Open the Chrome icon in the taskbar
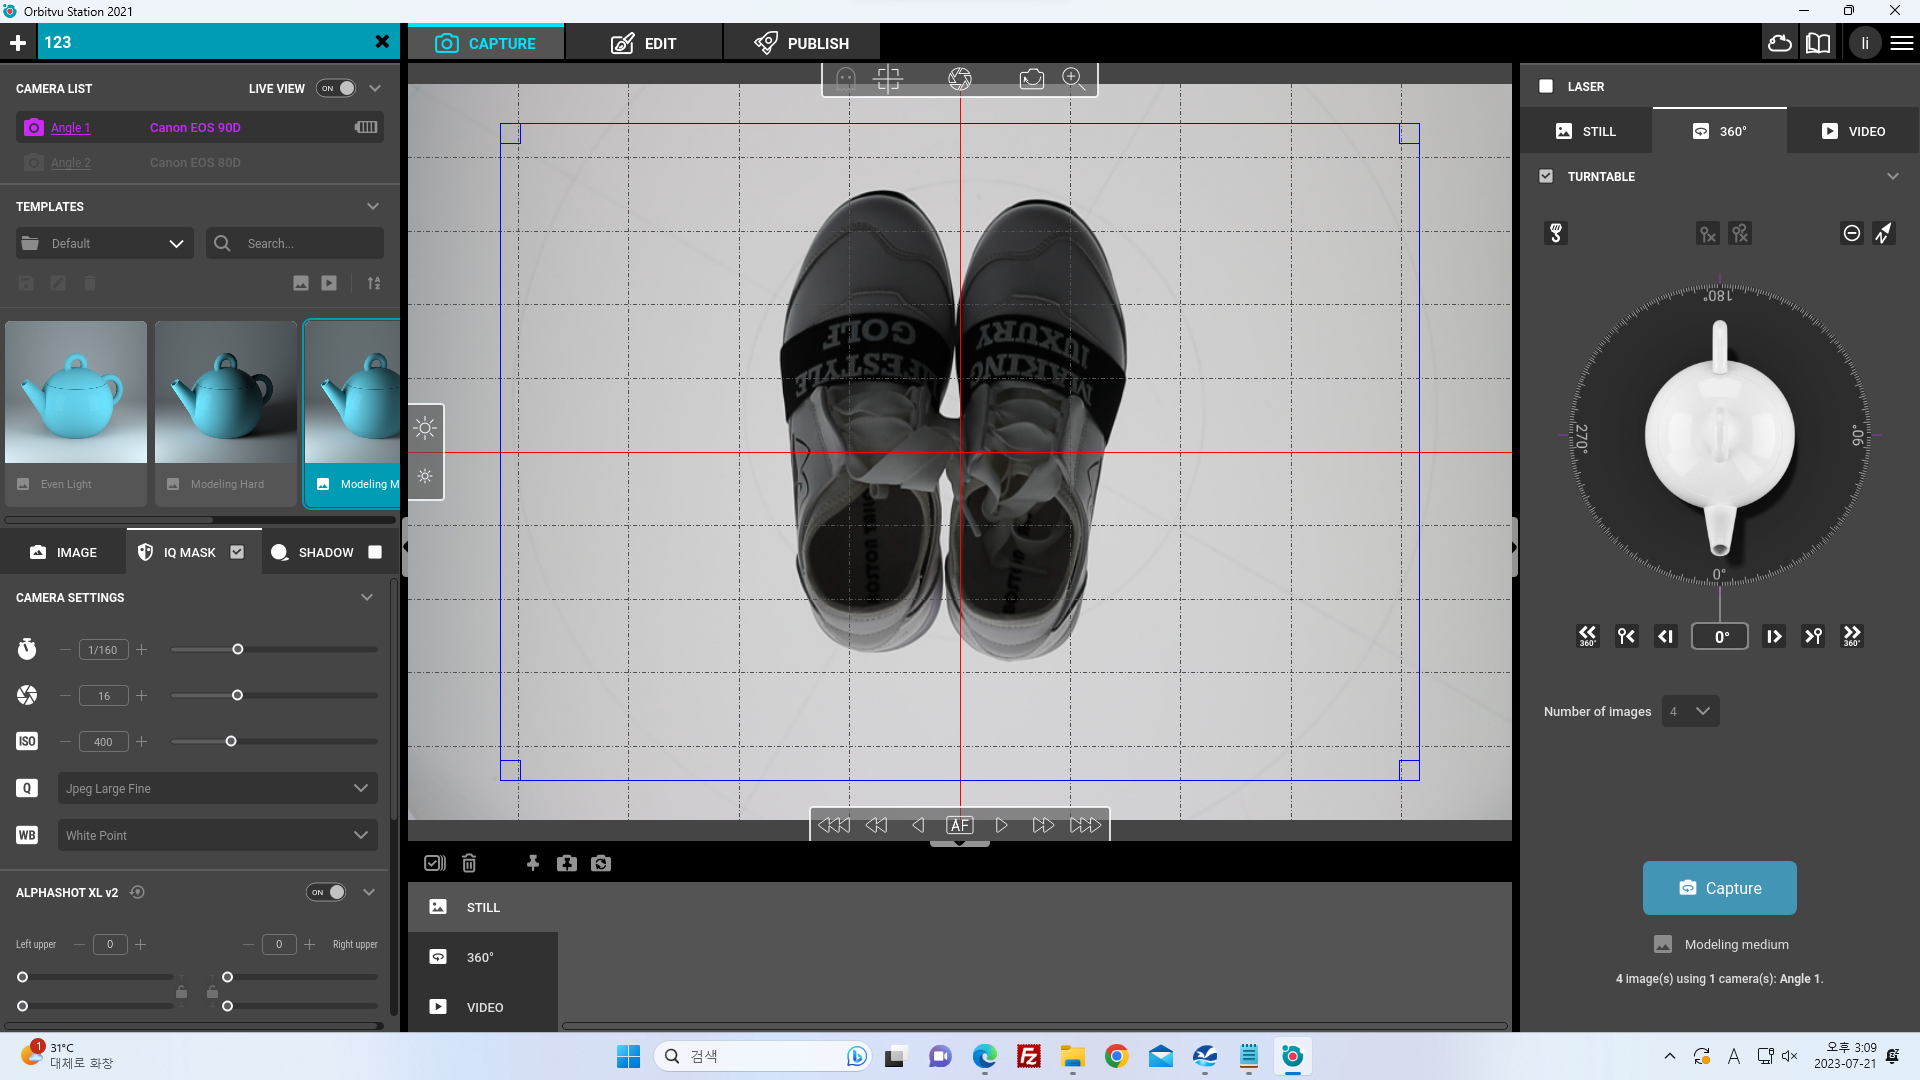This screenshot has width=1920, height=1080. click(x=1117, y=1056)
